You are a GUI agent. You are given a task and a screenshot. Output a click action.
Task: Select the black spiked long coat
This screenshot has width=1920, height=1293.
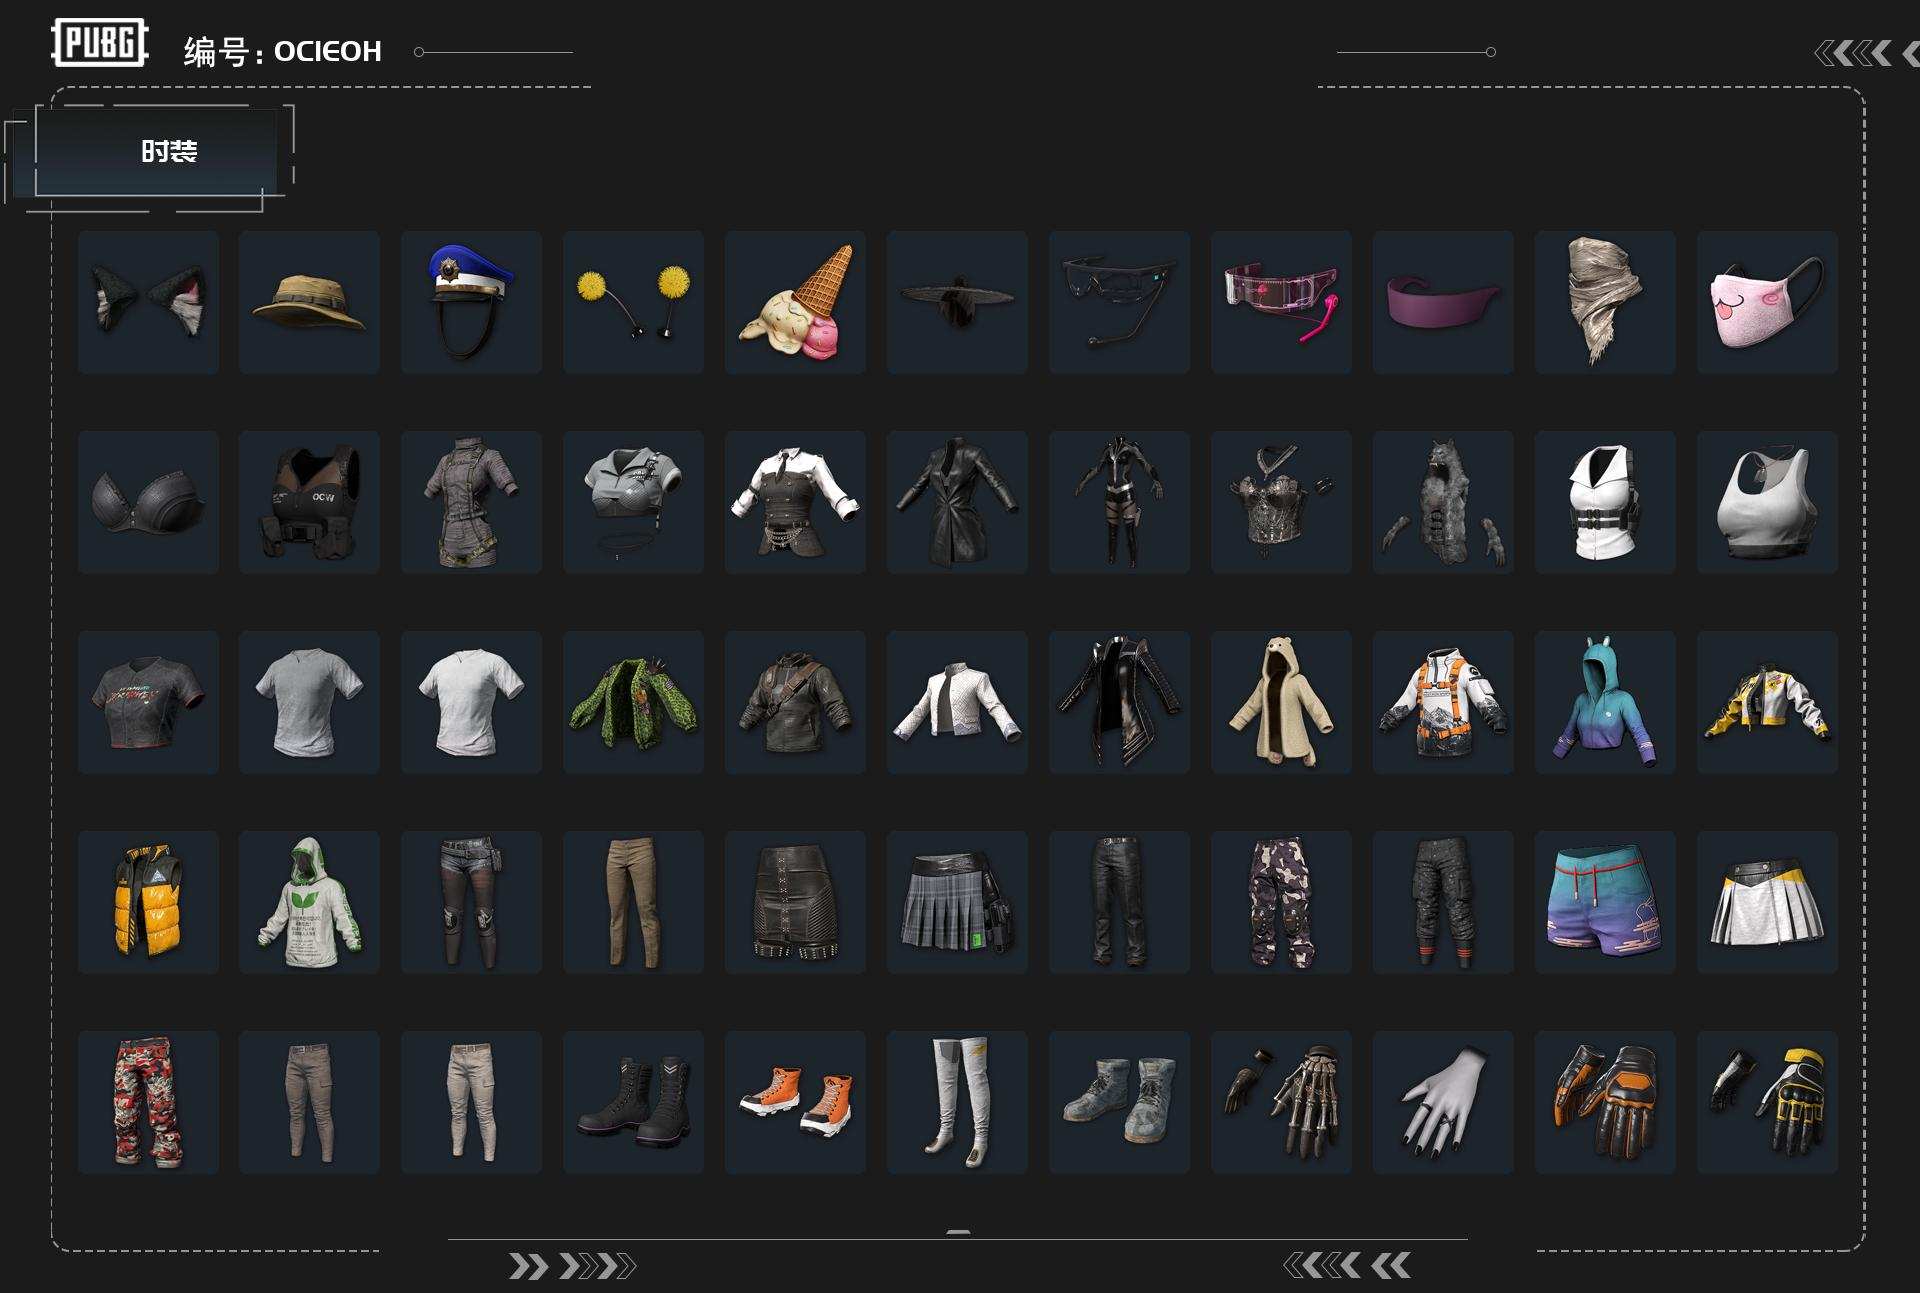point(1119,702)
